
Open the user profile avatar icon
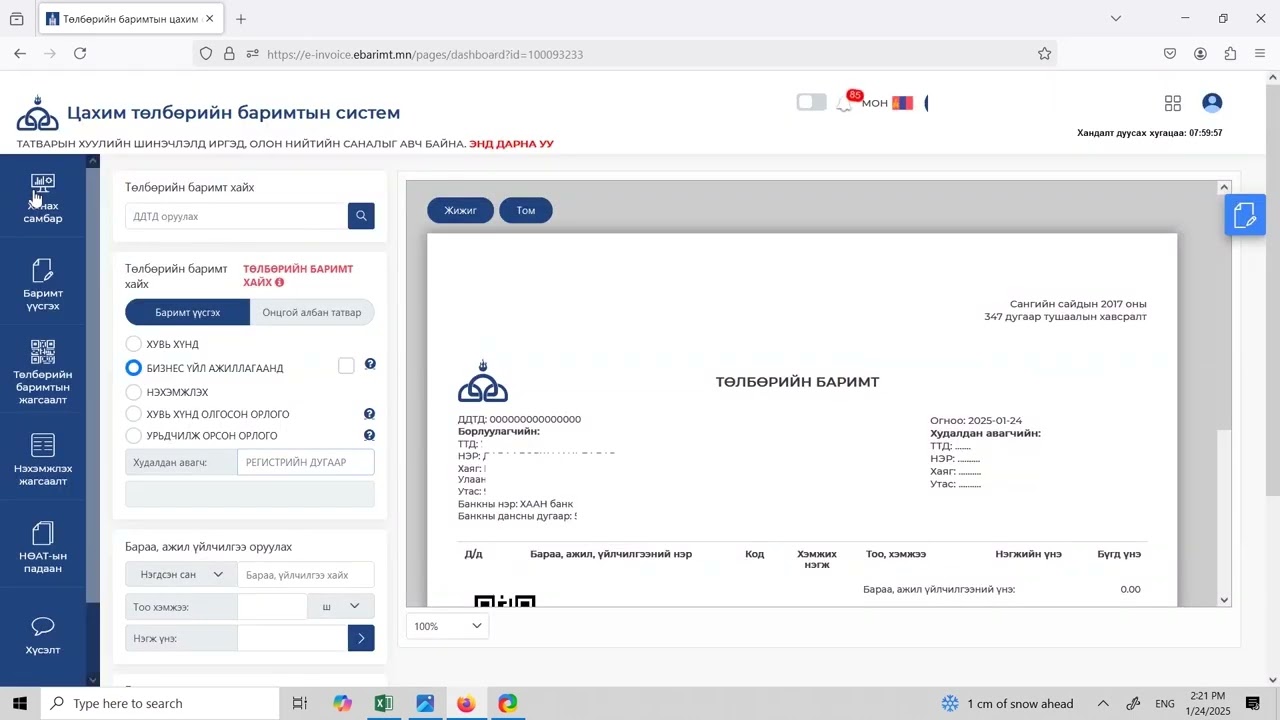coord(1212,103)
